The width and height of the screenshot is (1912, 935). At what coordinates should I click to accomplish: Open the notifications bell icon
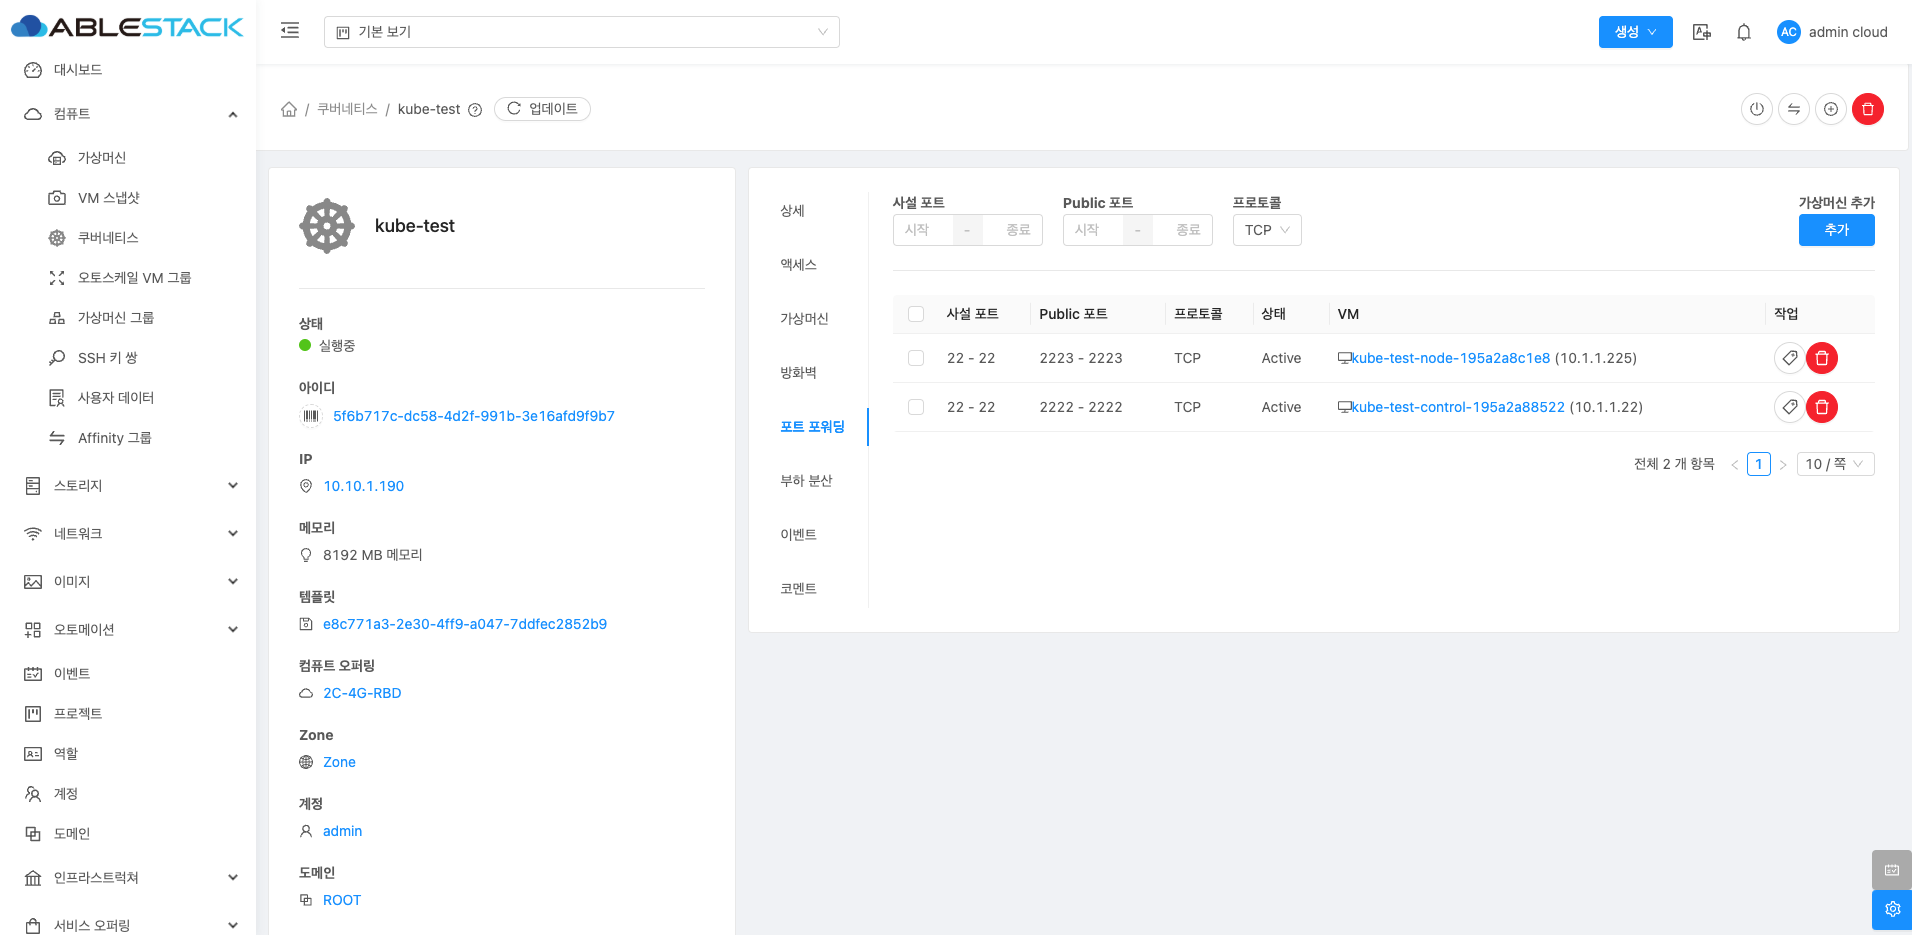(1743, 32)
